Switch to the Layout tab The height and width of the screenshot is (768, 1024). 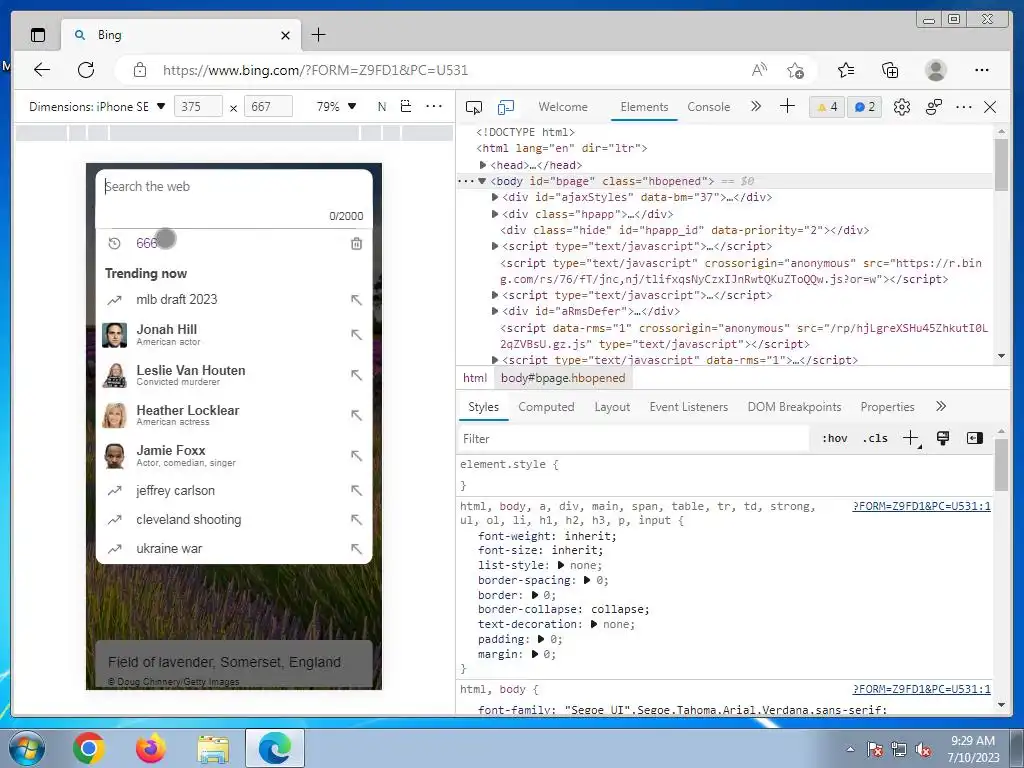pos(612,407)
